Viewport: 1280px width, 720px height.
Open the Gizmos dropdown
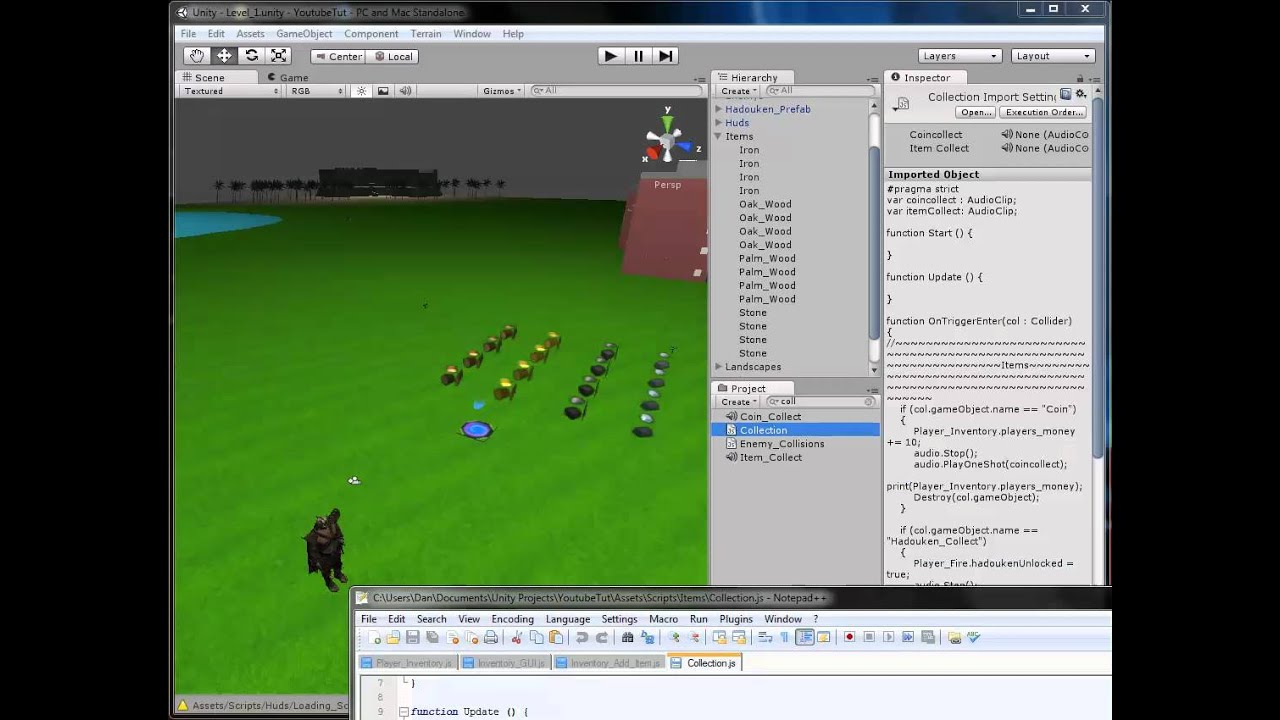502,91
